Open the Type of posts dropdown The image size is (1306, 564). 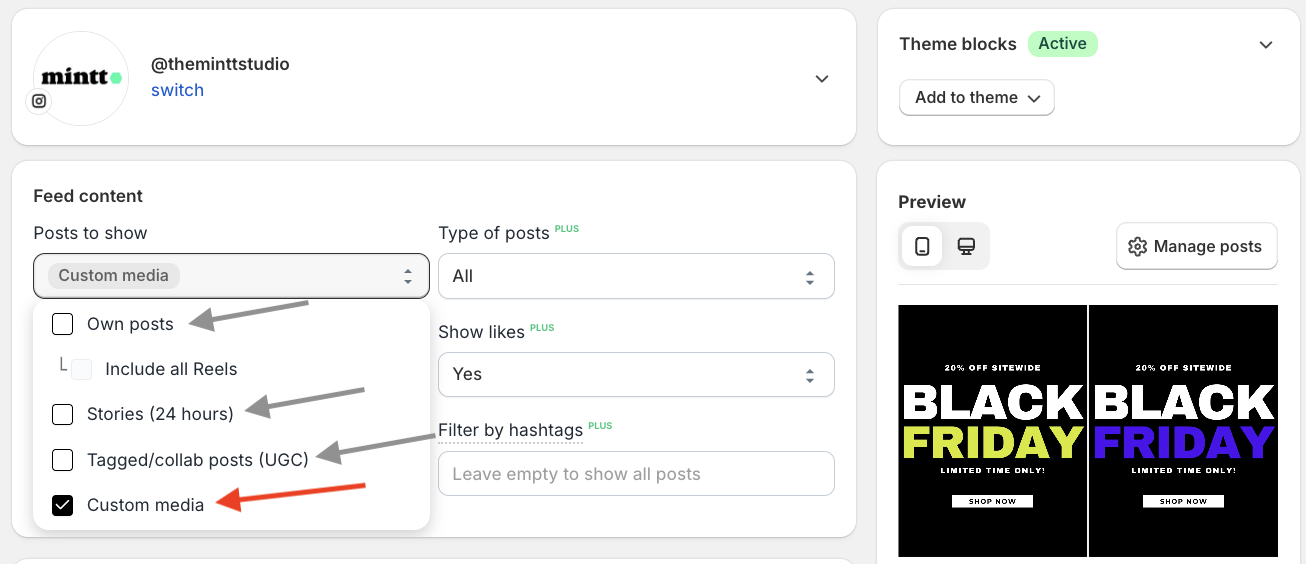(x=636, y=276)
